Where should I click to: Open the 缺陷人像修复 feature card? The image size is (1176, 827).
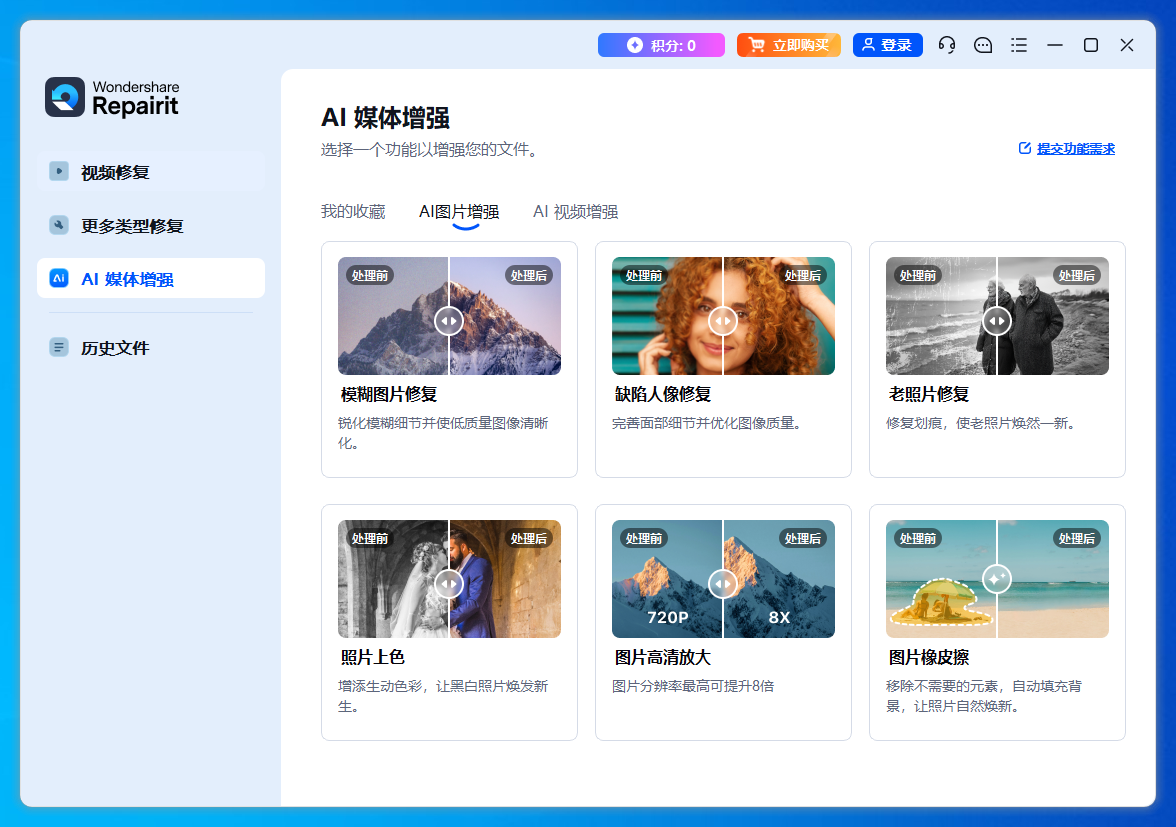click(x=723, y=393)
